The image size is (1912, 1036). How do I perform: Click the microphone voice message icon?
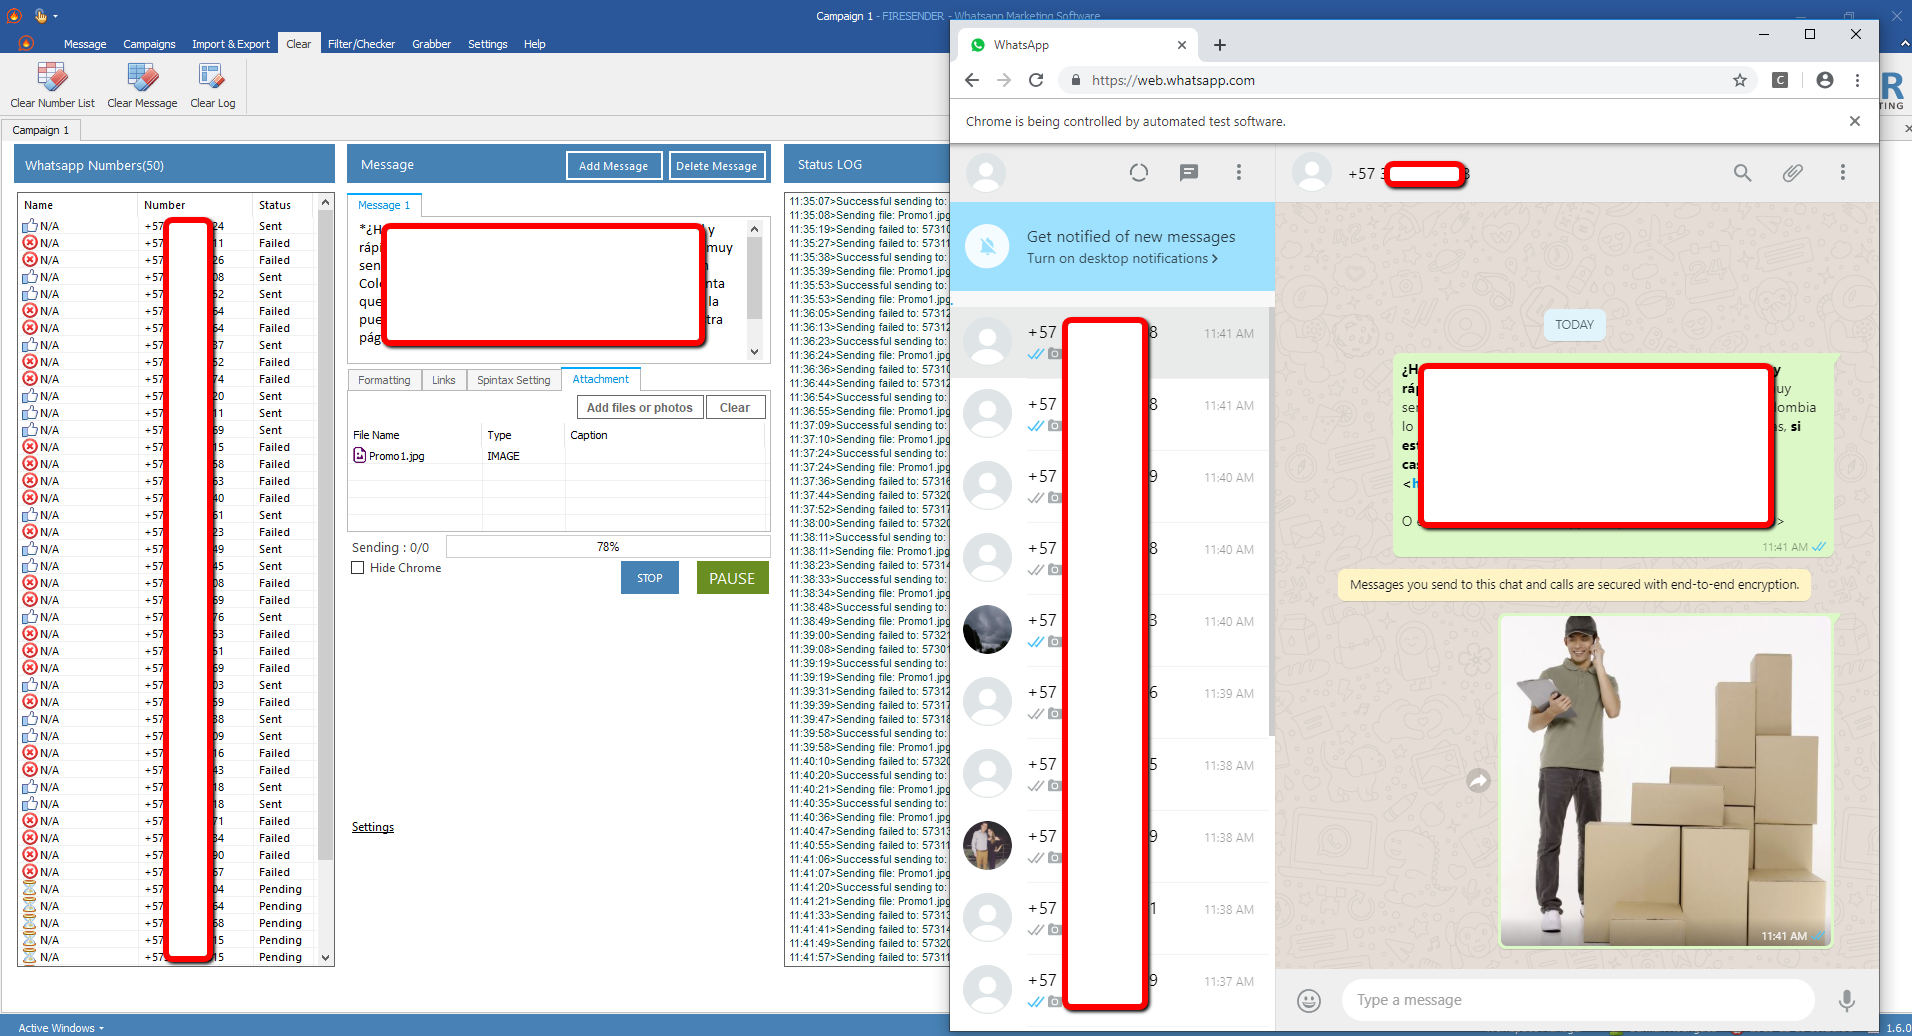point(1846,1000)
